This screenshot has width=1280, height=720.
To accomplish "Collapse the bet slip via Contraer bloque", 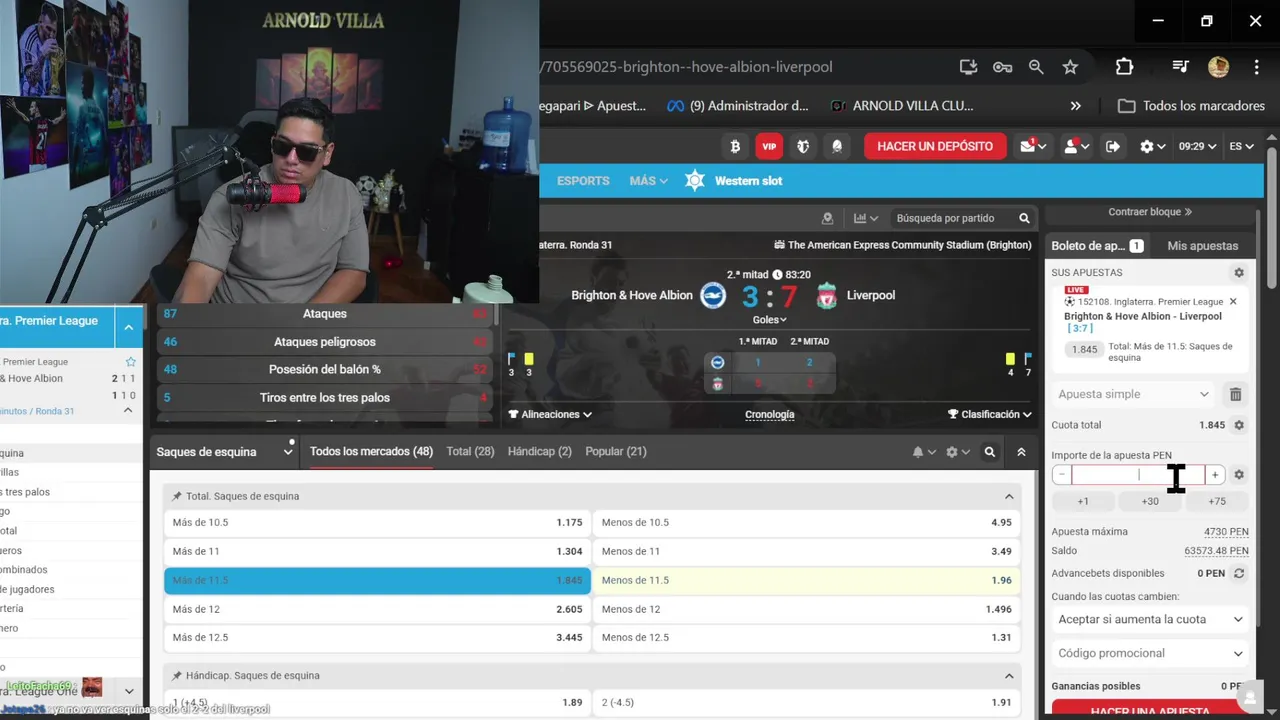I will point(1150,212).
